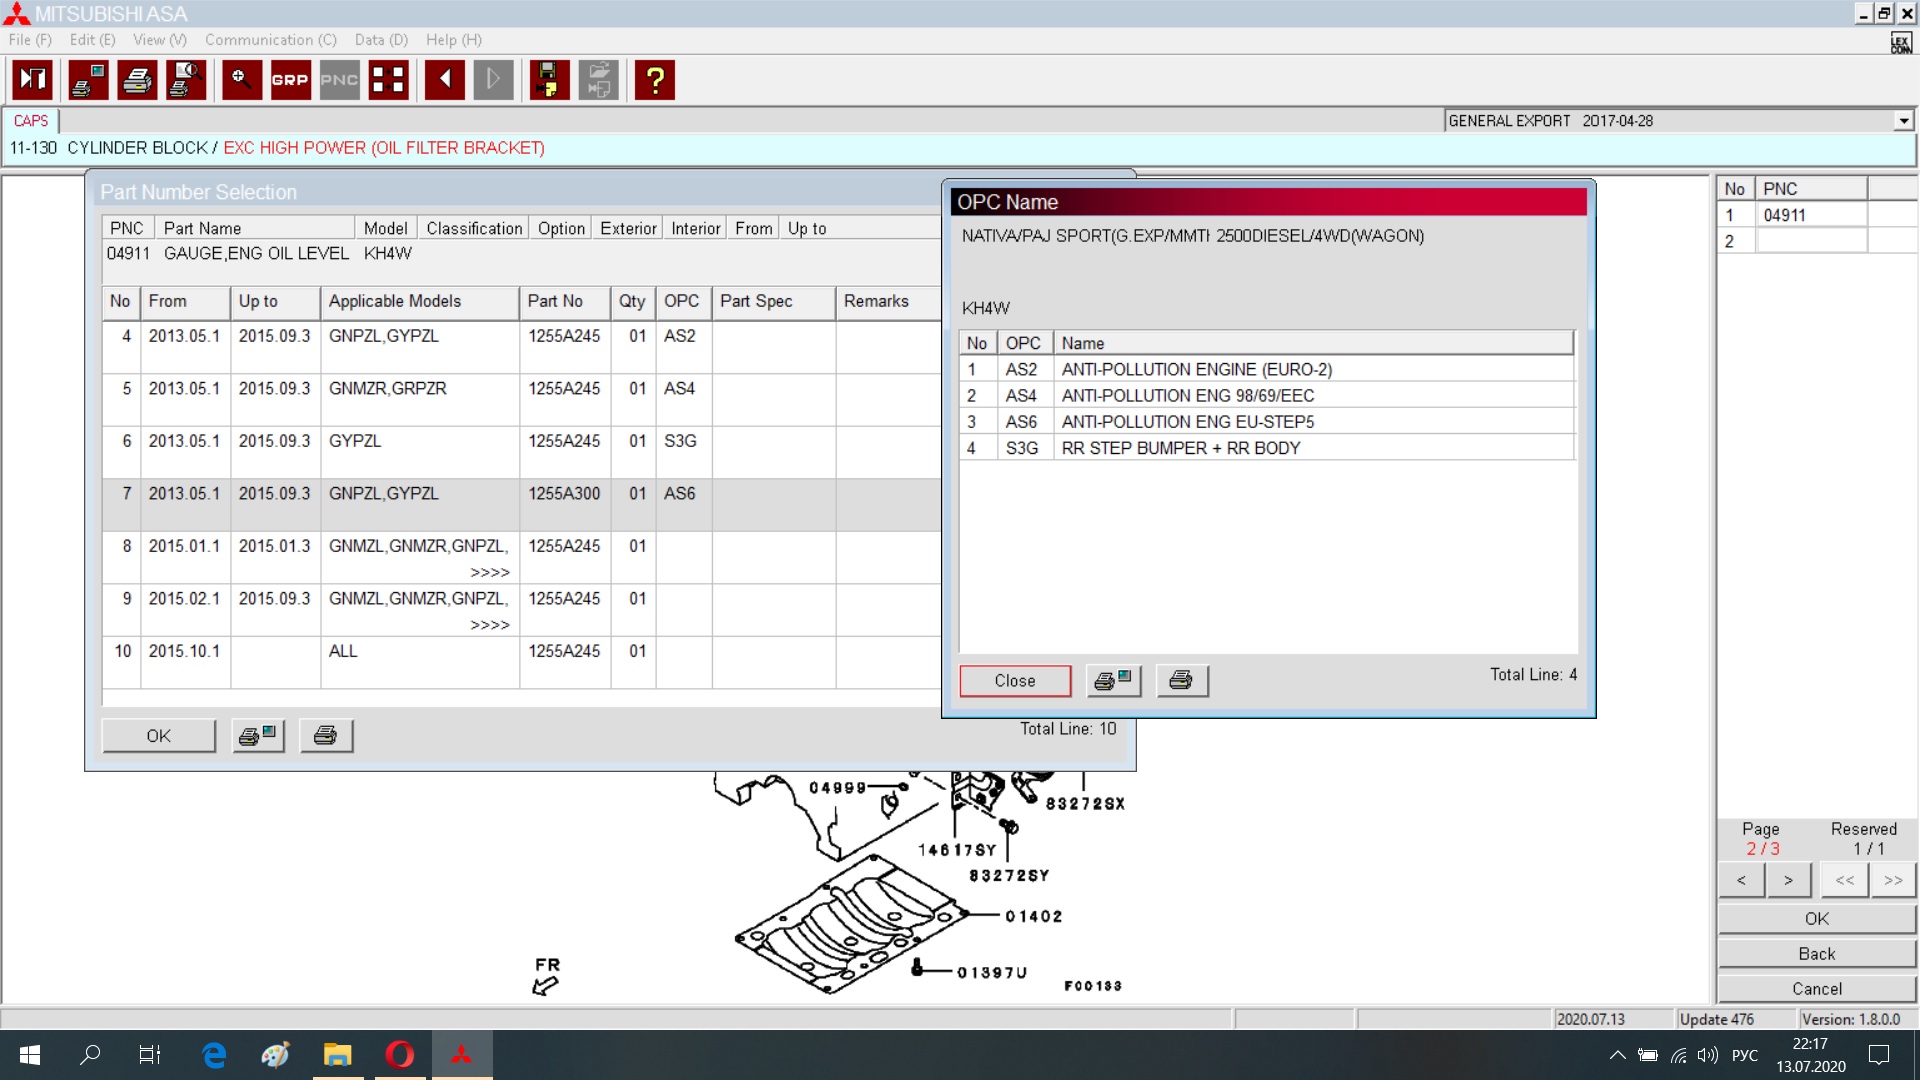This screenshot has width=1920, height=1080.
Task: Click the exit door toolbar icon
Action: [33, 80]
